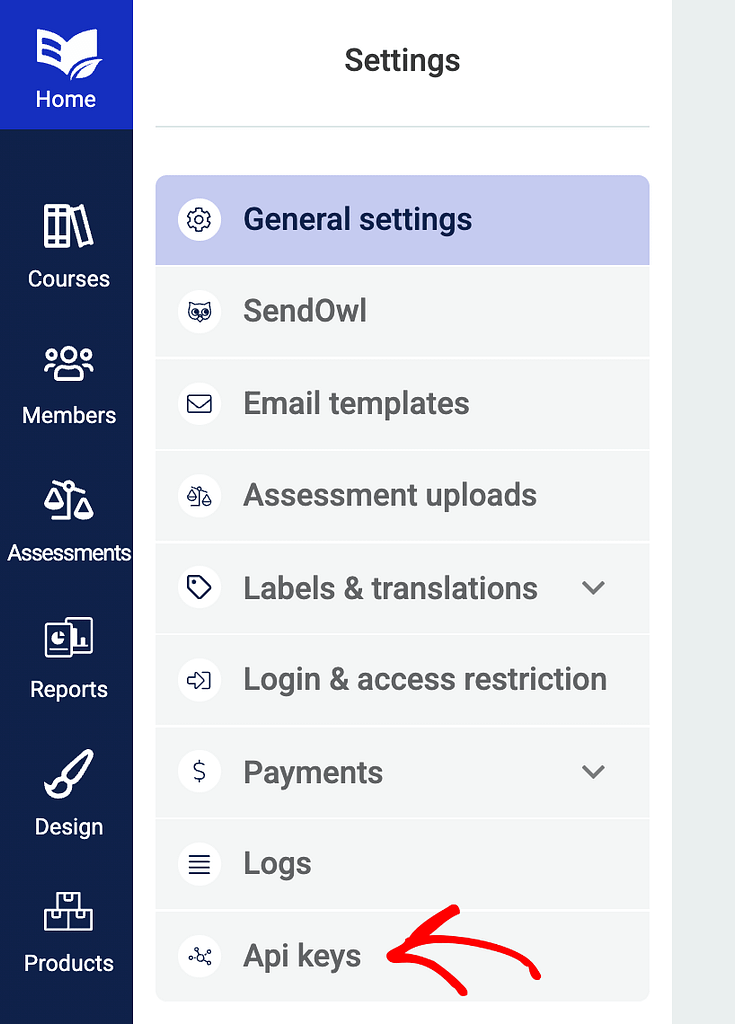This screenshot has height=1024, width=735.
Task: Expand the Payments chevron
Action: click(x=593, y=772)
